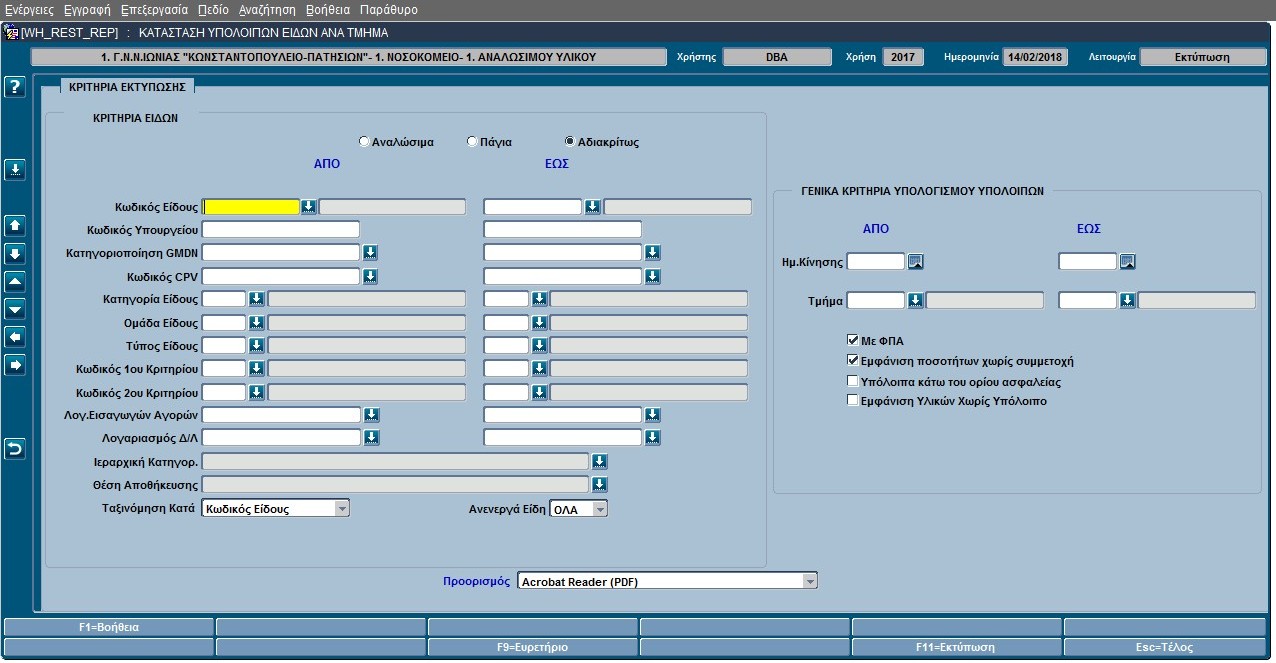This screenshot has width=1276, height=663.
Task: Click the F11=Εκτύπωση button
Action: click(x=956, y=647)
